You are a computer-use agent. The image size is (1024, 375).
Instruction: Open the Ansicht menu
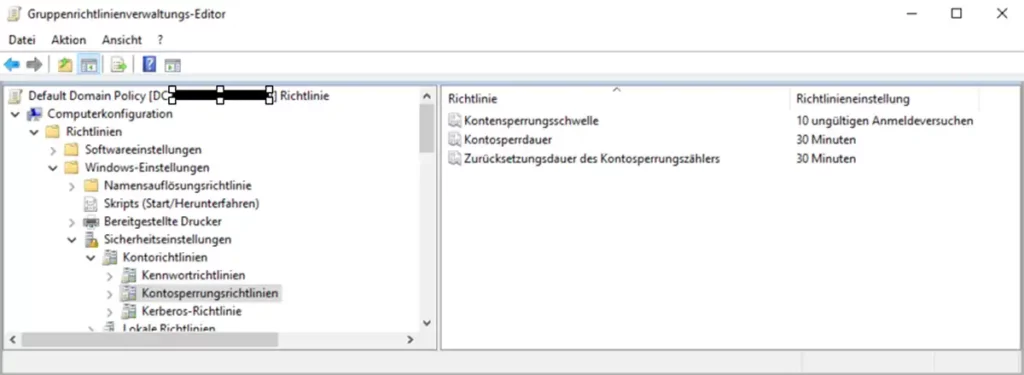121,40
